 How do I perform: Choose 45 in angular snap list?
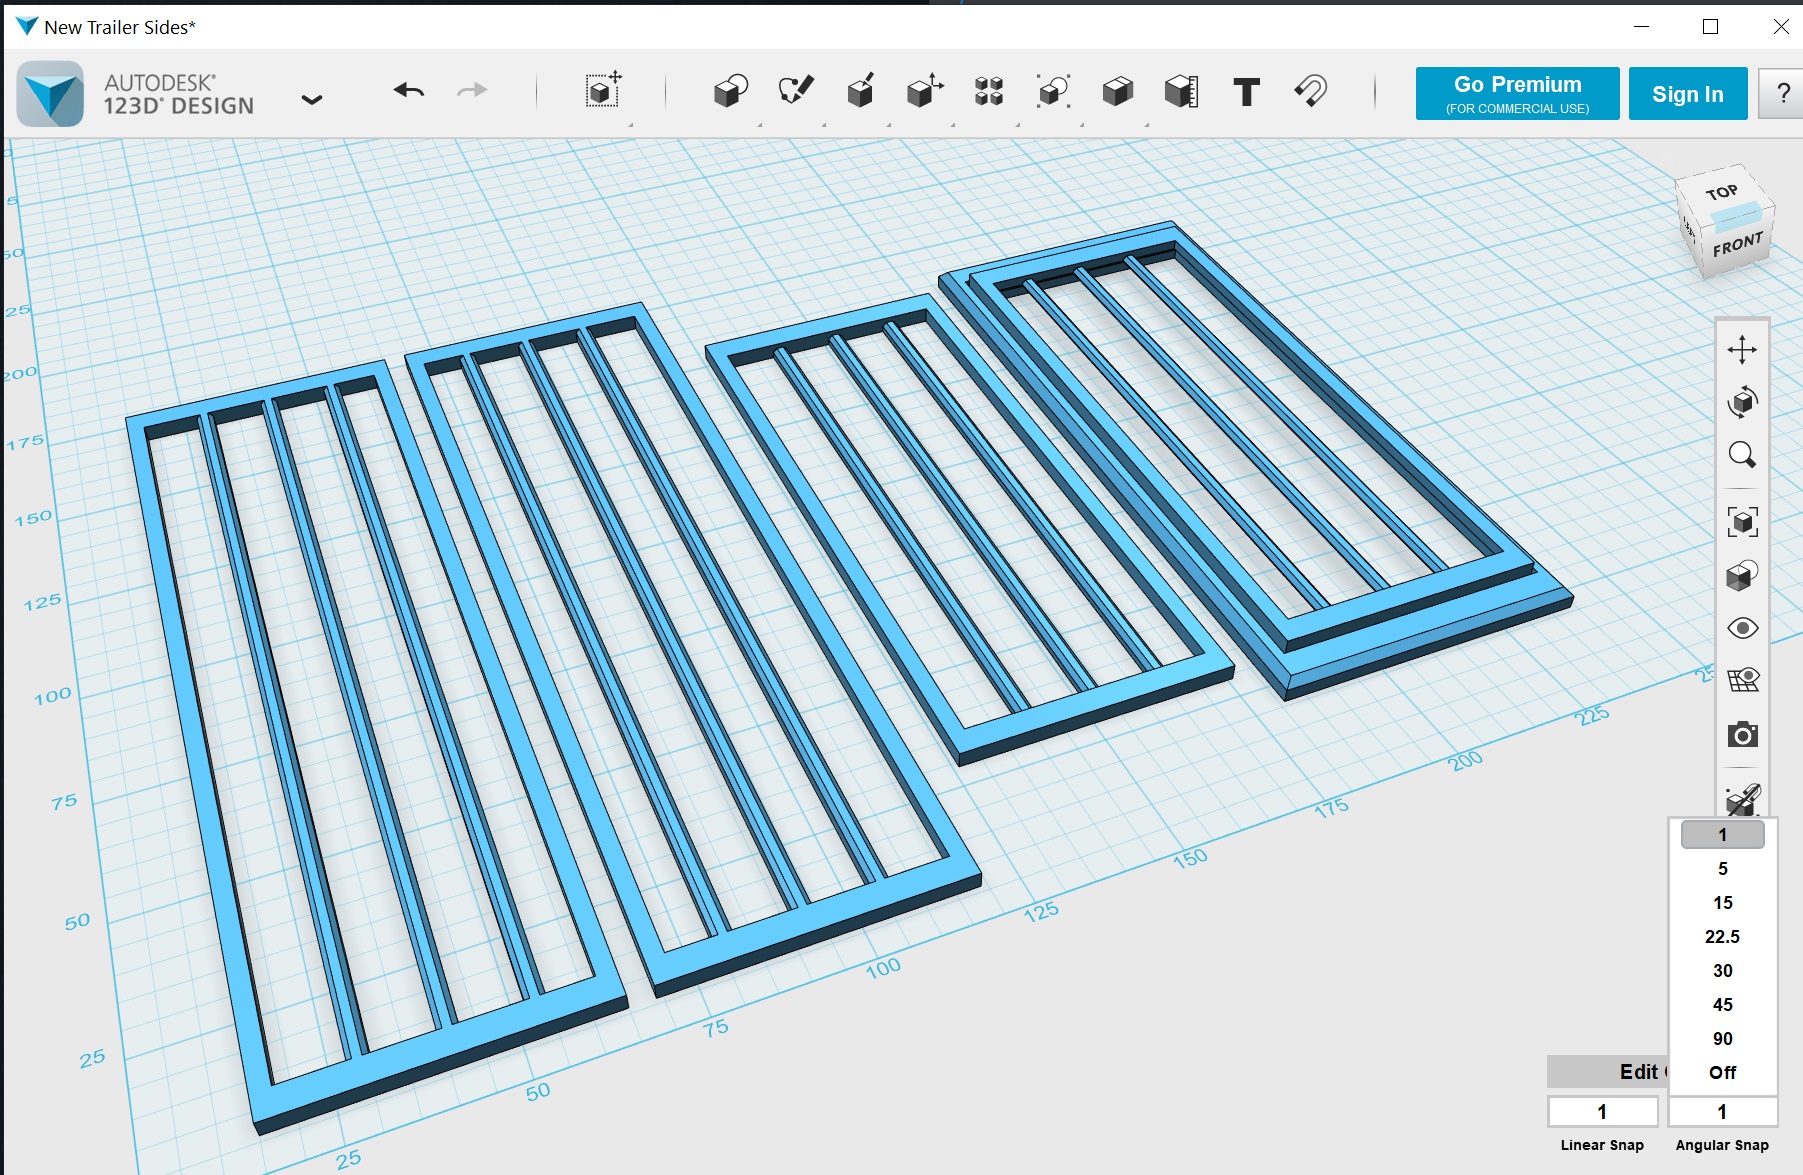point(1722,1004)
